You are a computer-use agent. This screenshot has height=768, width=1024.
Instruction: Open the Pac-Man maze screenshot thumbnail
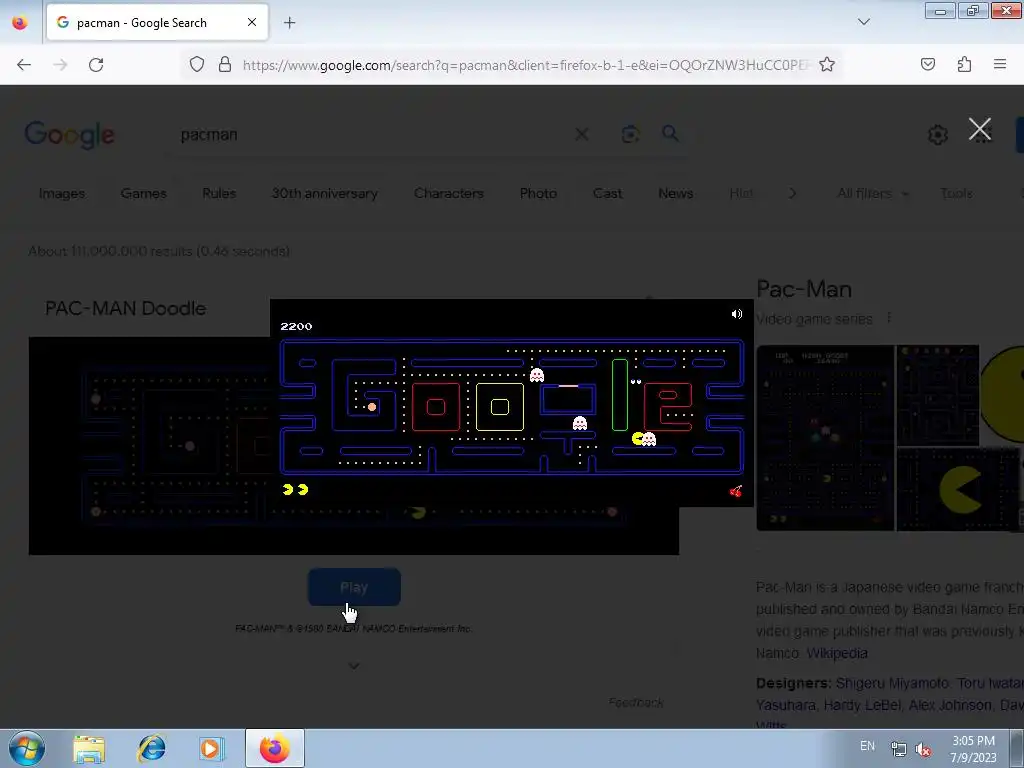point(825,438)
